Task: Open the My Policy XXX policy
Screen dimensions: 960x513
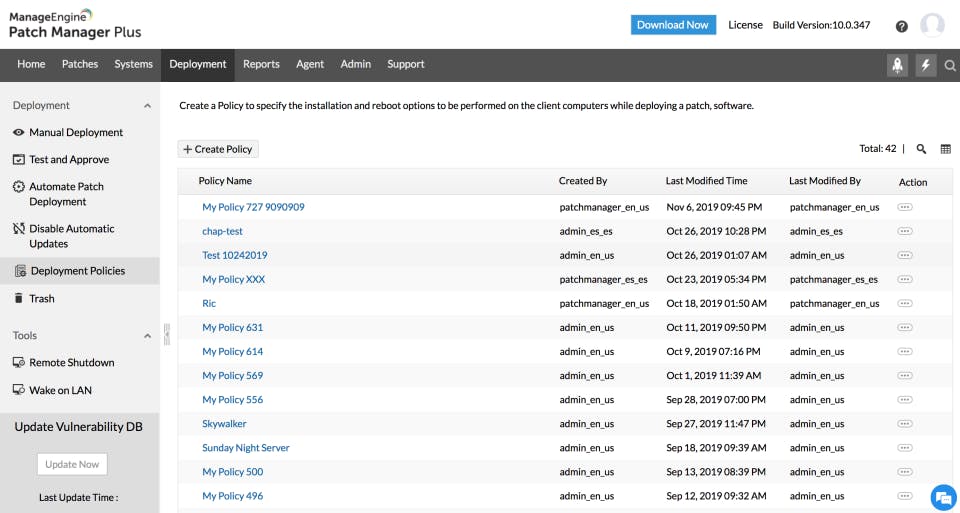Action: coord(233,279)
